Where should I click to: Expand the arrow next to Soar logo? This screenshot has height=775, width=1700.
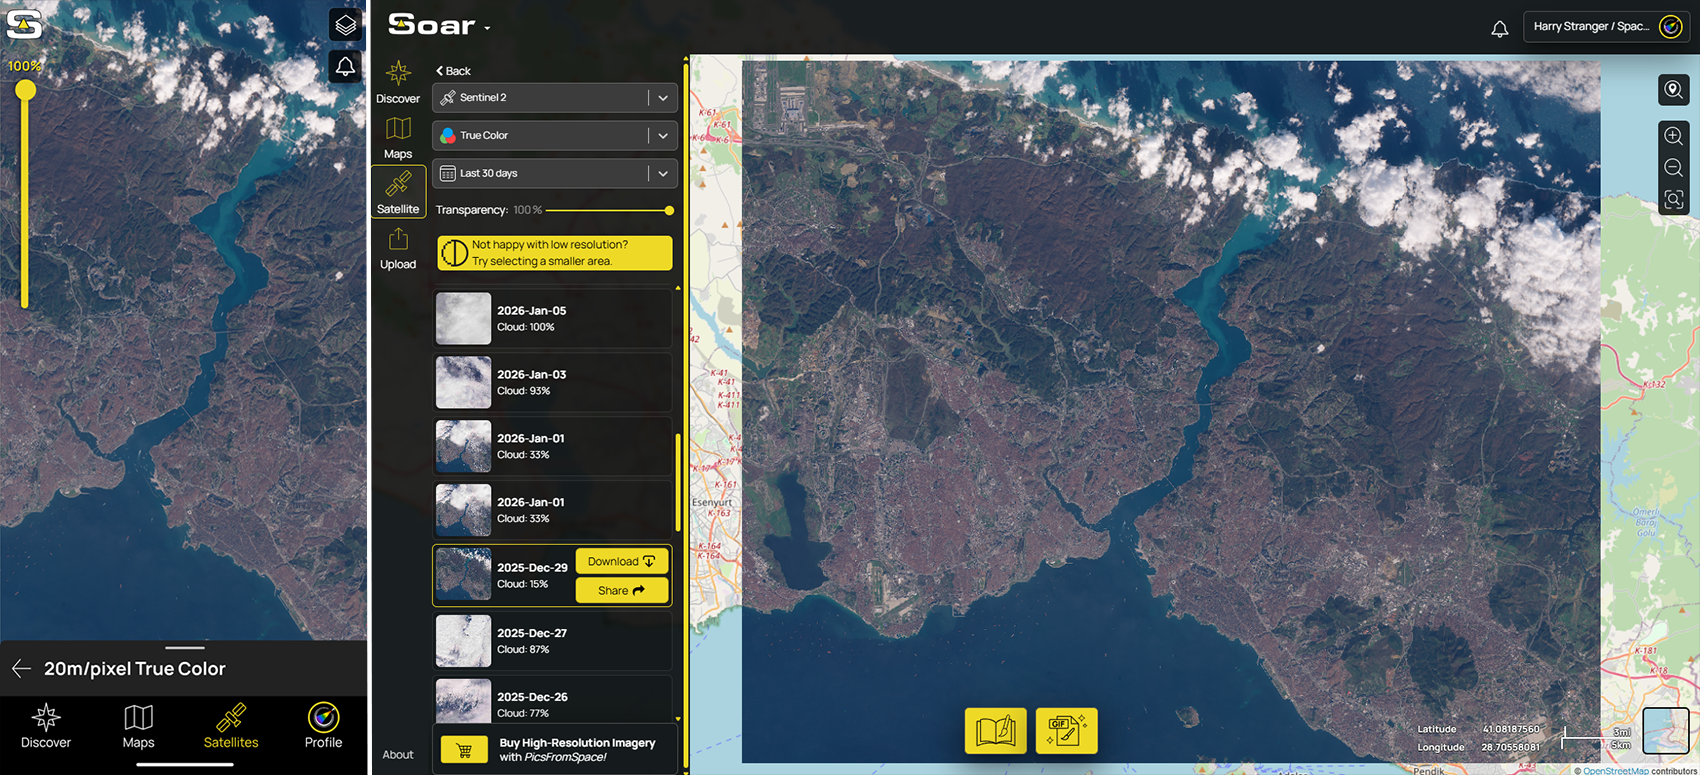coord(487,28)
